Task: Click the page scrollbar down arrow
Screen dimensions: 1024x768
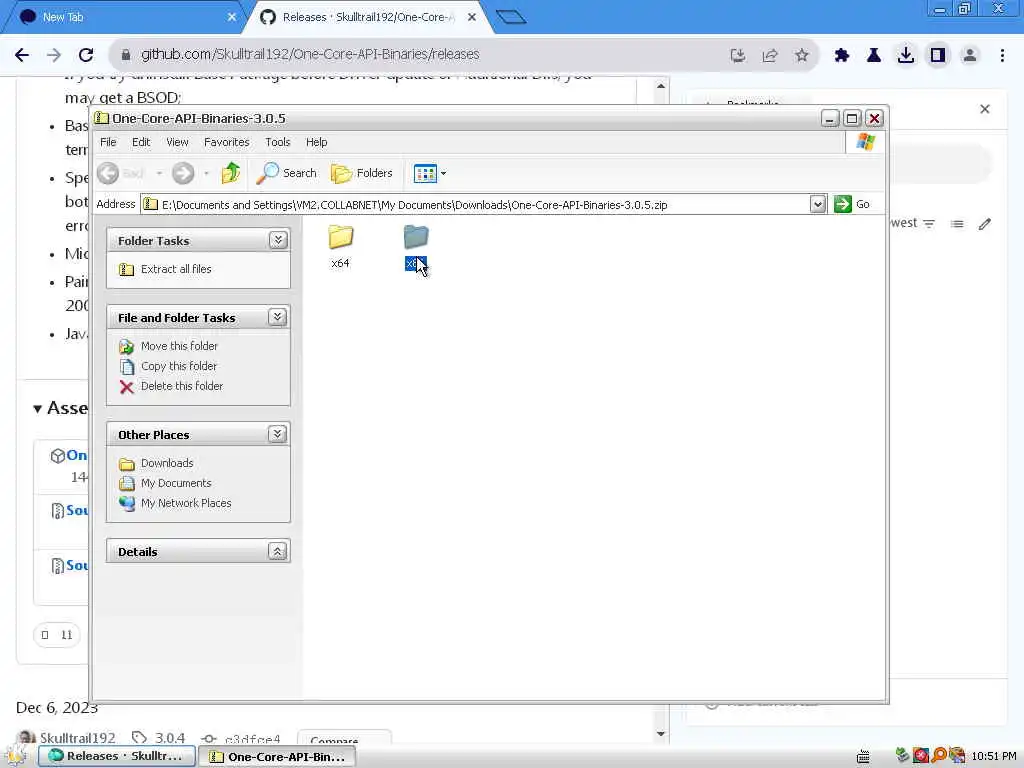Action: [660, 733]
